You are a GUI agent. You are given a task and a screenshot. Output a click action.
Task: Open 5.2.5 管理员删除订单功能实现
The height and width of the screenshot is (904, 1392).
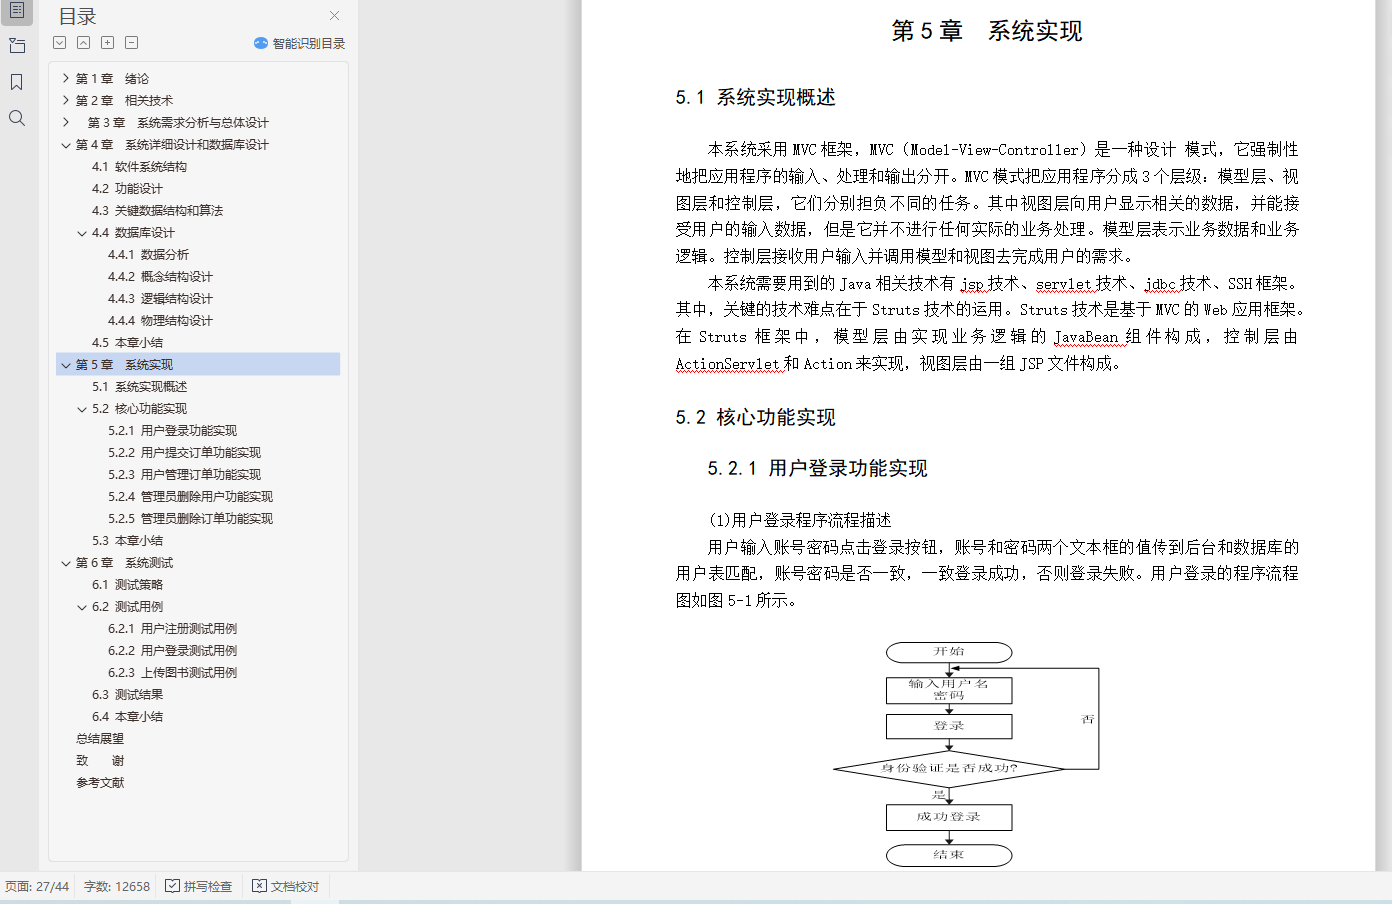(x=190, y=518)
